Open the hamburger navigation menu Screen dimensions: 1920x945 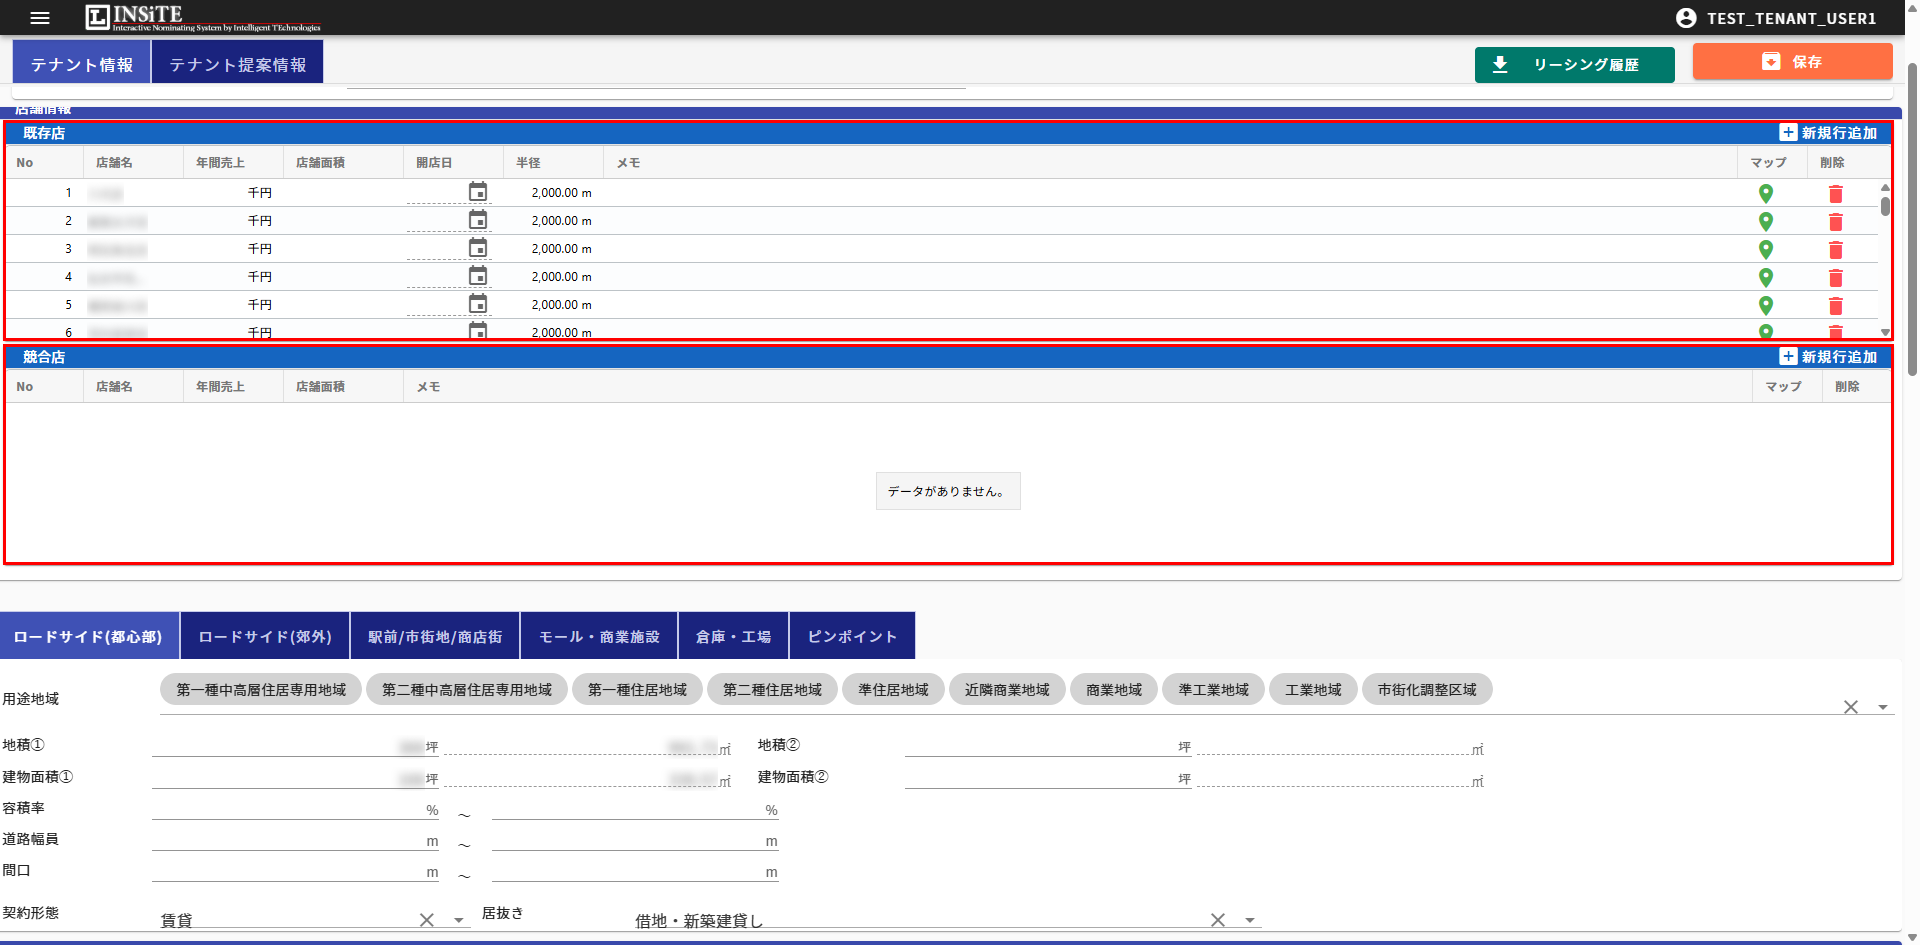[x=40, y=18]
